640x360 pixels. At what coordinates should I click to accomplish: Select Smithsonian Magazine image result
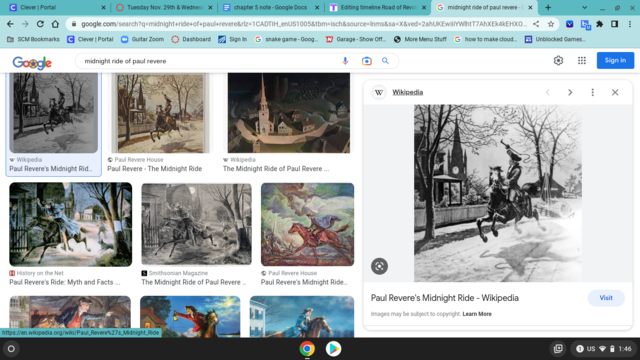(196, 224)
